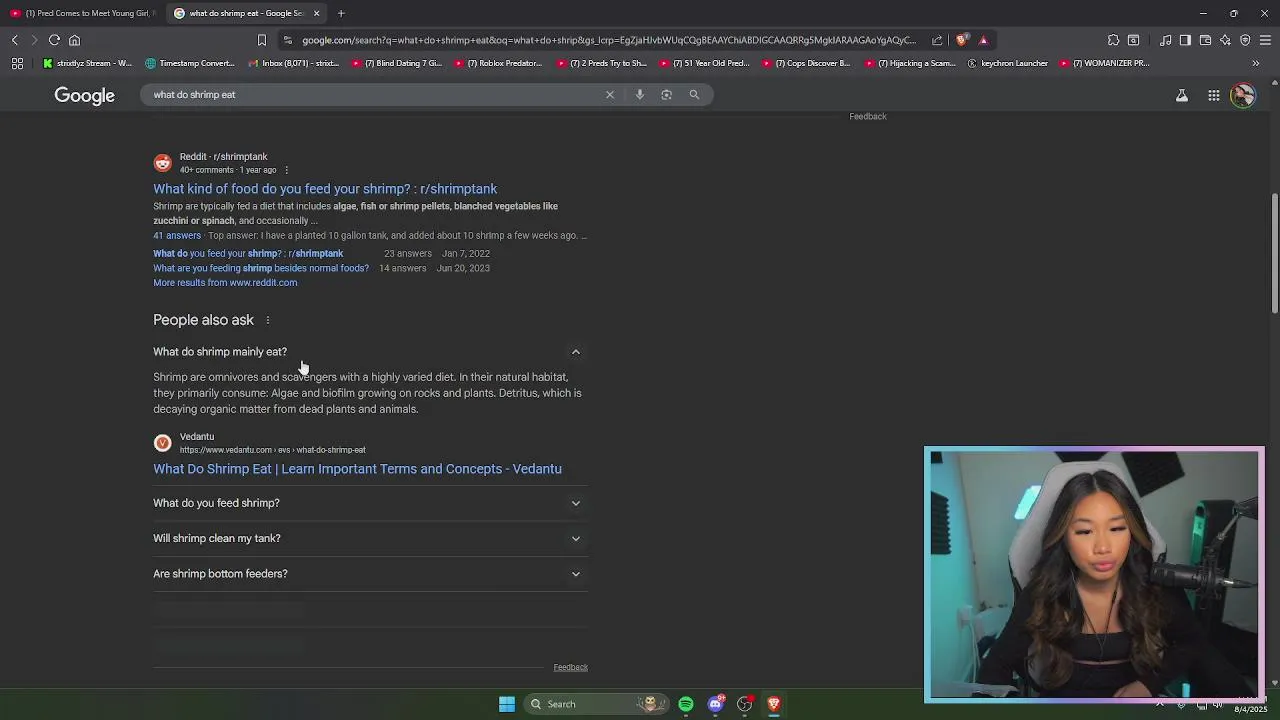Image resolution: width=1280 pixels, height=720 pixels.
Task: Open the keychron Launcher bookmark
Action: [1007, 63]
